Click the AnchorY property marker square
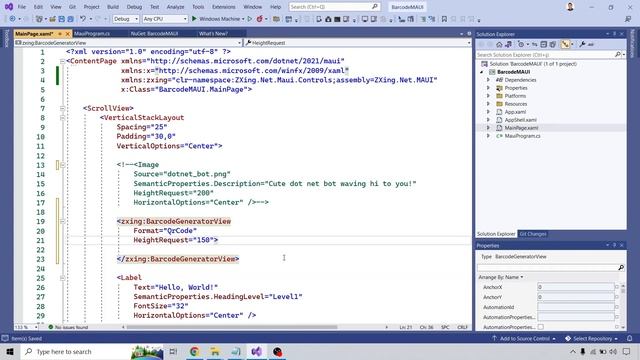 (x=617, y=297)
